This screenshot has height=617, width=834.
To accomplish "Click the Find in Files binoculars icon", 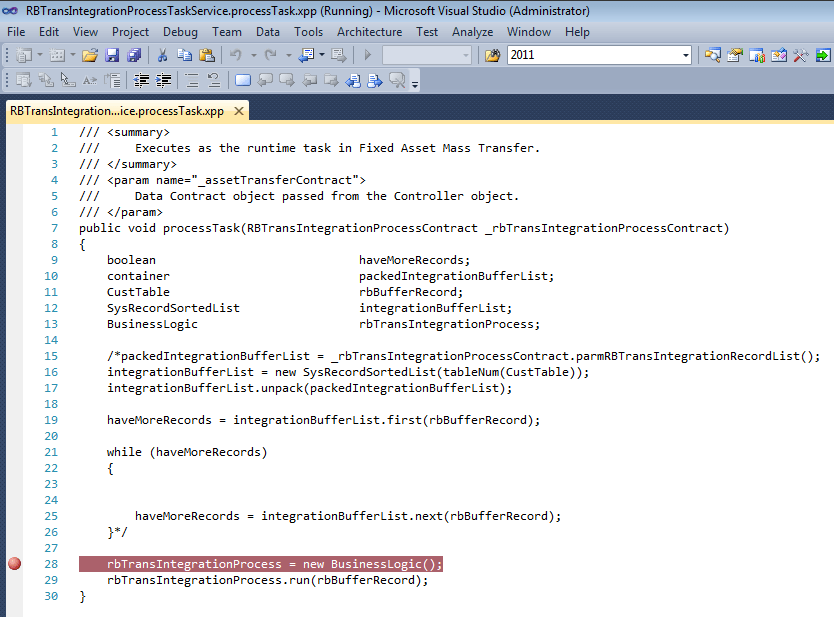I will coord(493,55).
